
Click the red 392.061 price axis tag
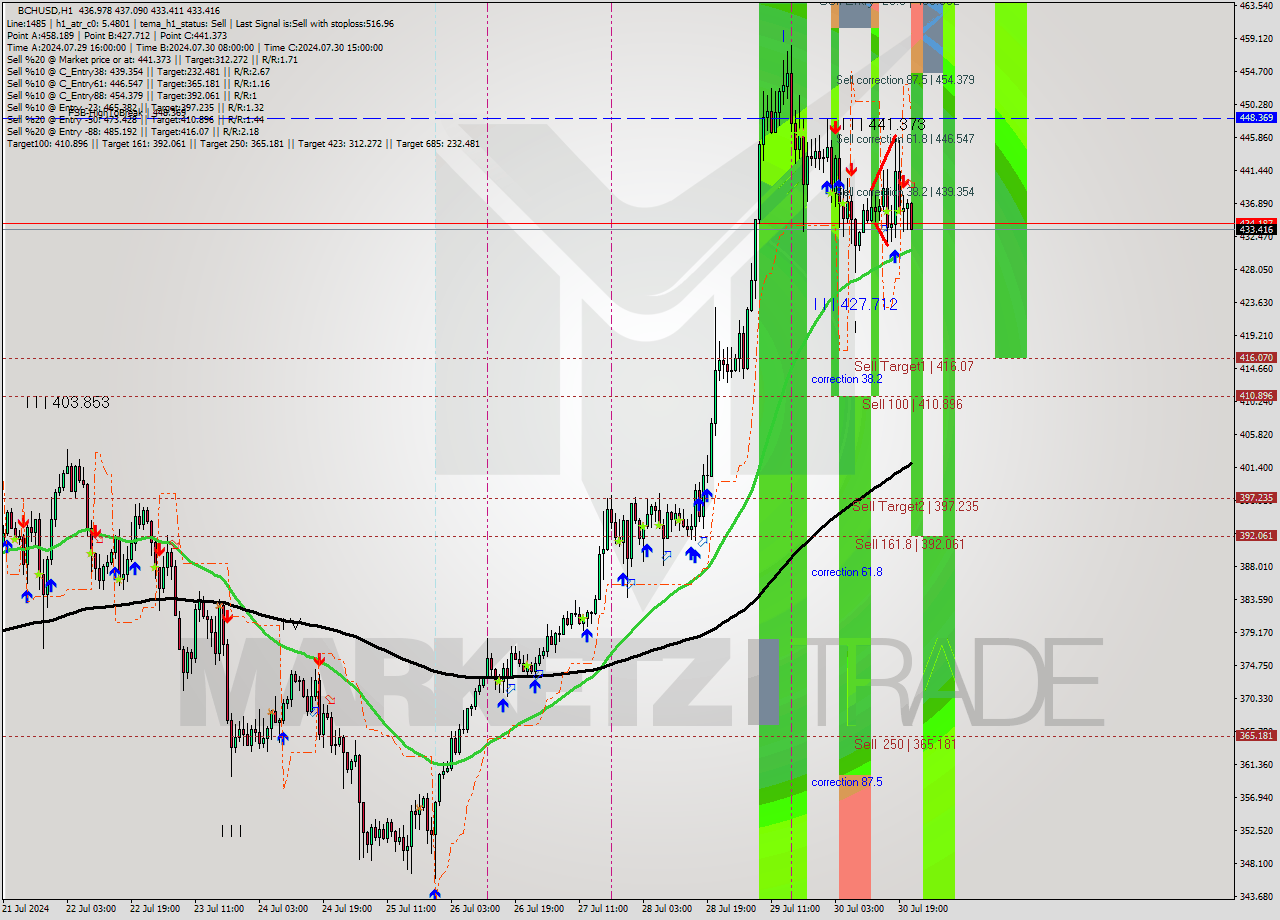coord(1256,535)
